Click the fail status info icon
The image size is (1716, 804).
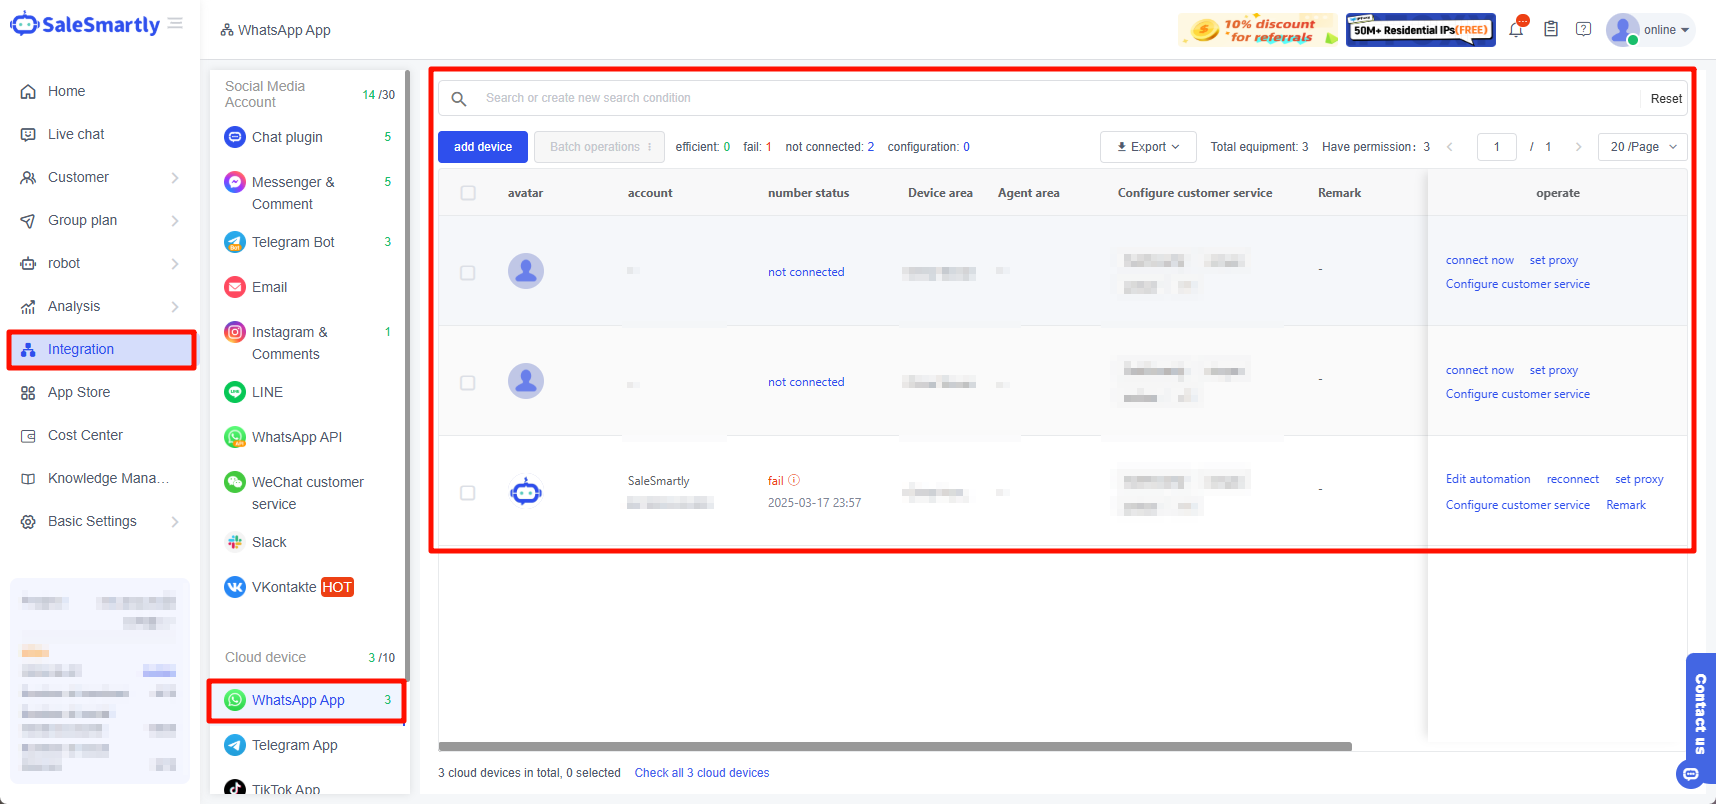click(x=794, y=480)
